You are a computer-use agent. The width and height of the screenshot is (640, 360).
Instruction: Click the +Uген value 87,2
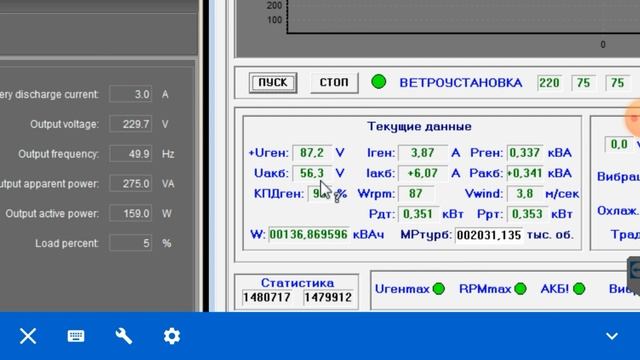(x=312, y=153)
